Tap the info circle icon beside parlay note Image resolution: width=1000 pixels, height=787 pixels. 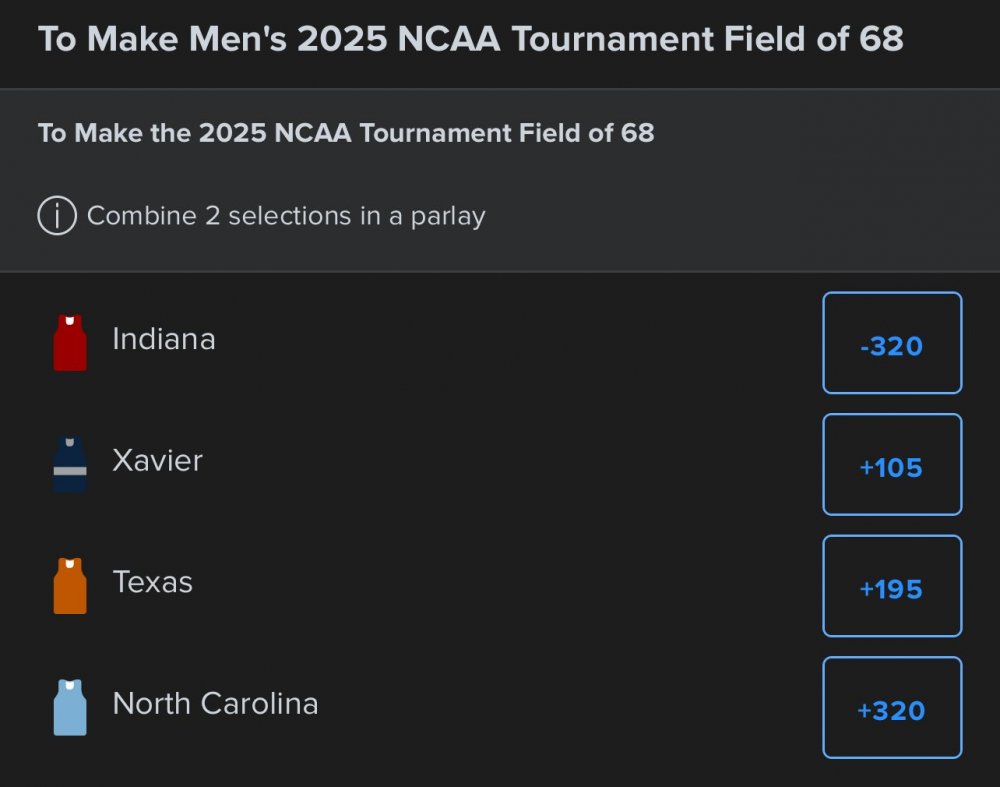pyautogui.click(x=57, y=216)
